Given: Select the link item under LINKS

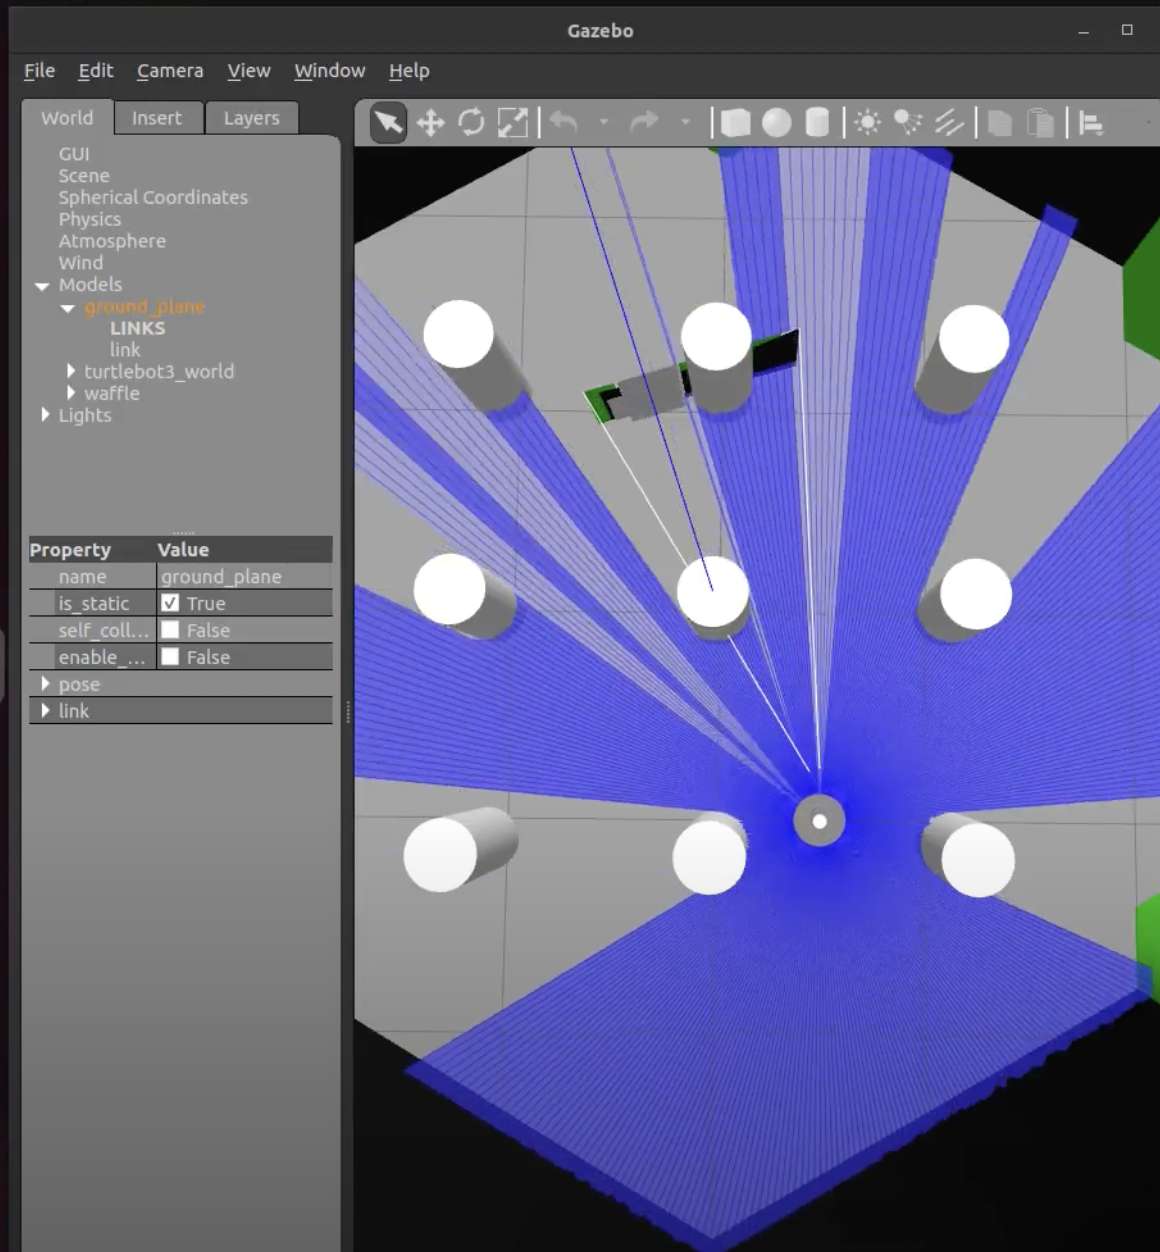Looking at the screenshot, I should (x=125, y=350).
